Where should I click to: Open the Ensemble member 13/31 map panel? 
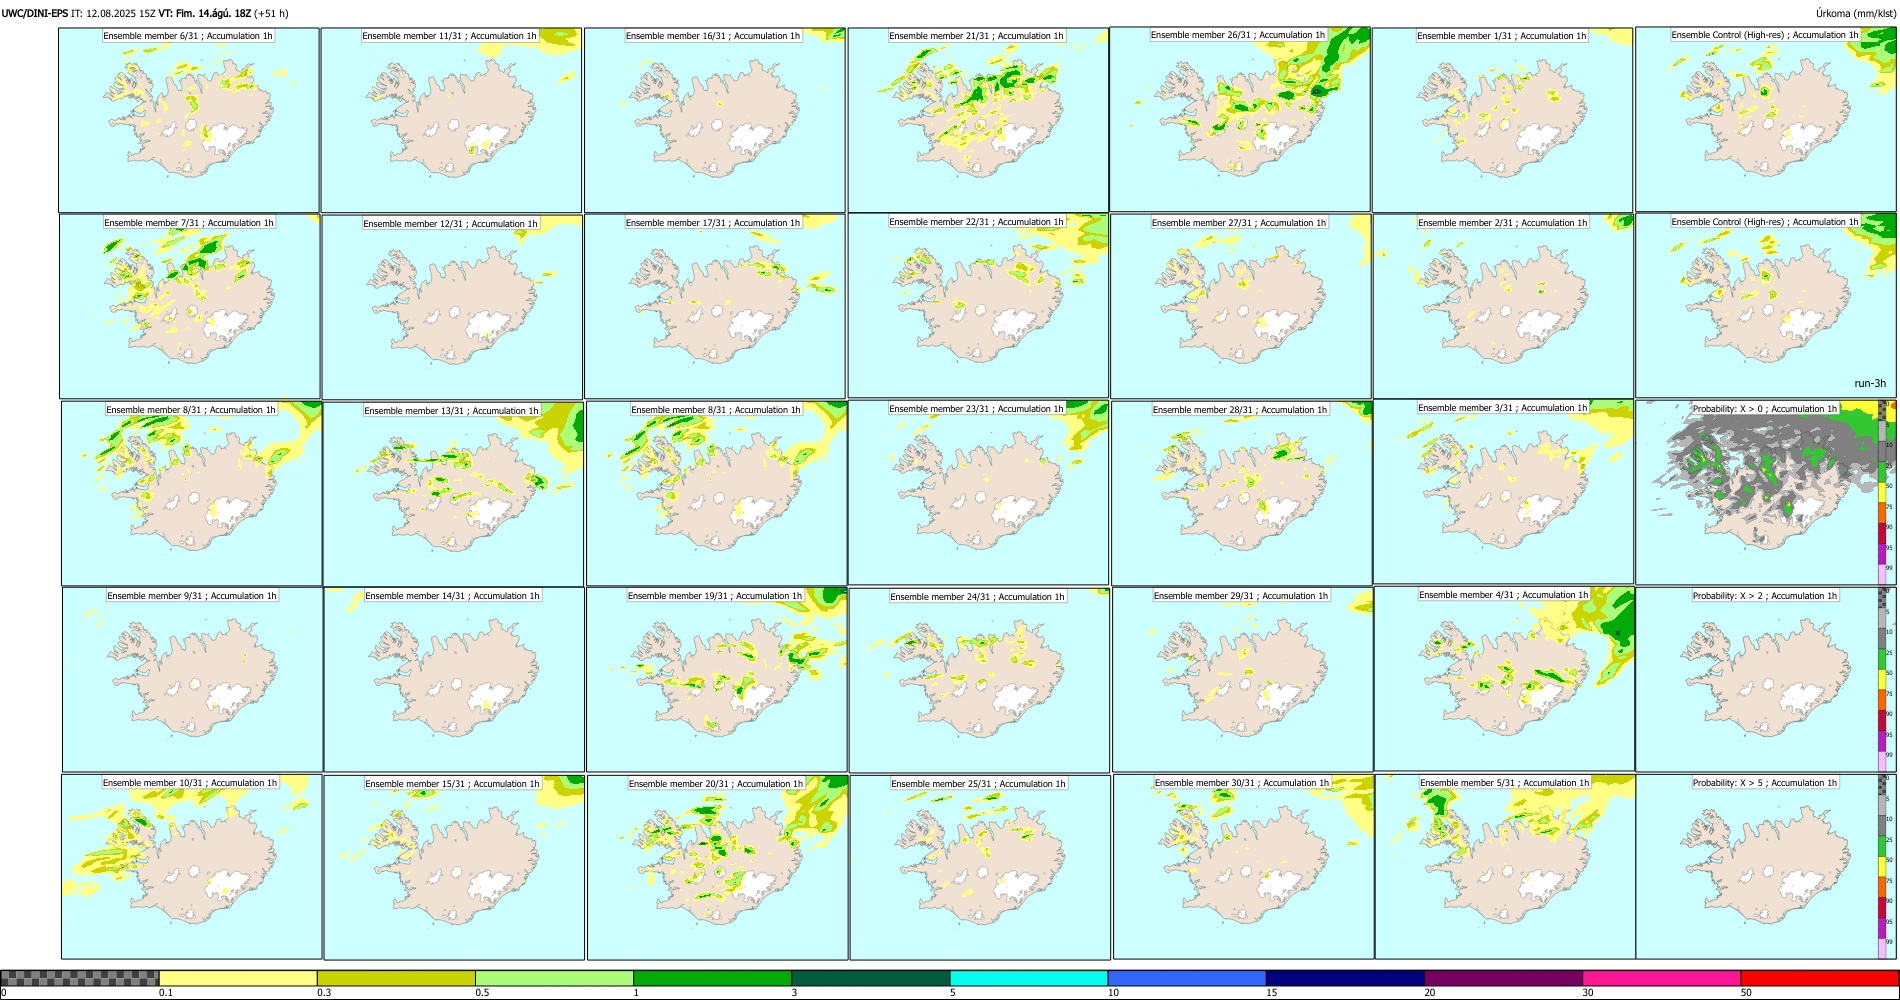point(453,494)
